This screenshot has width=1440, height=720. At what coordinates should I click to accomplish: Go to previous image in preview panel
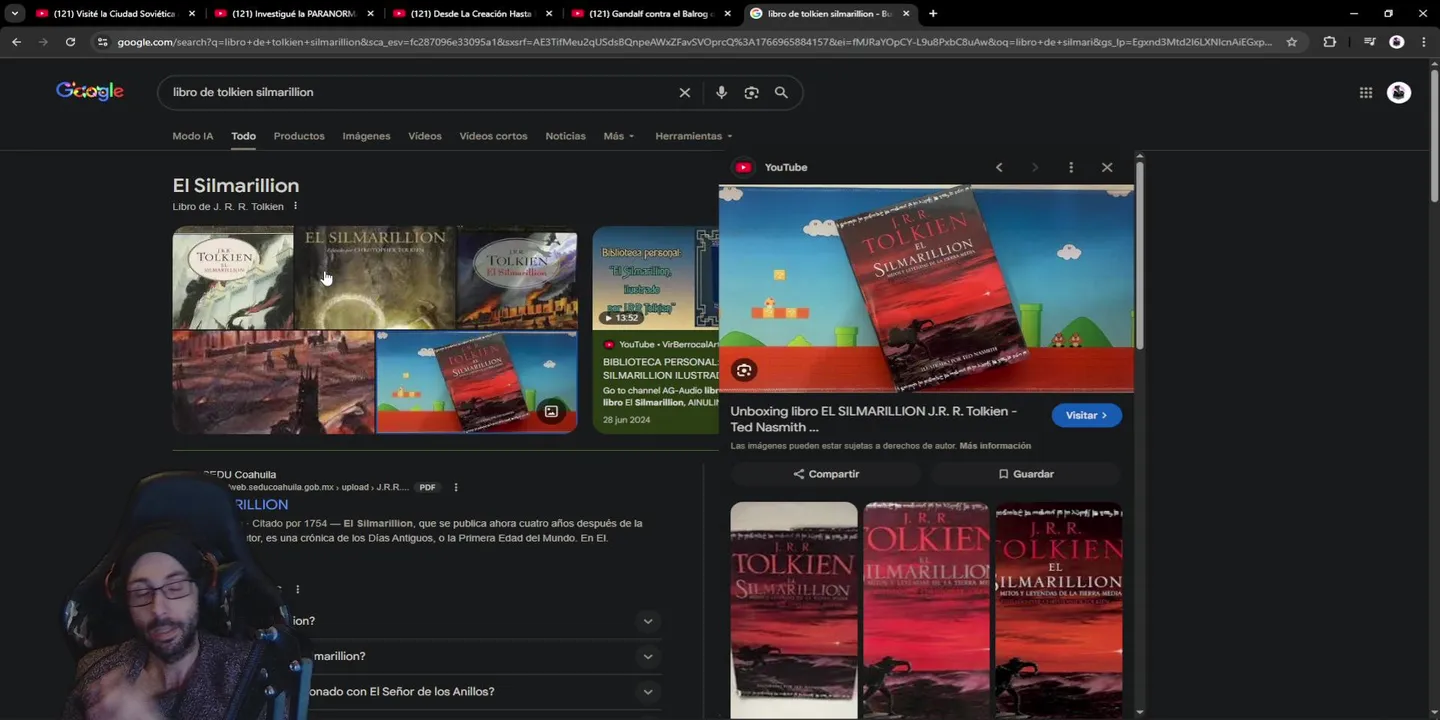999,167
